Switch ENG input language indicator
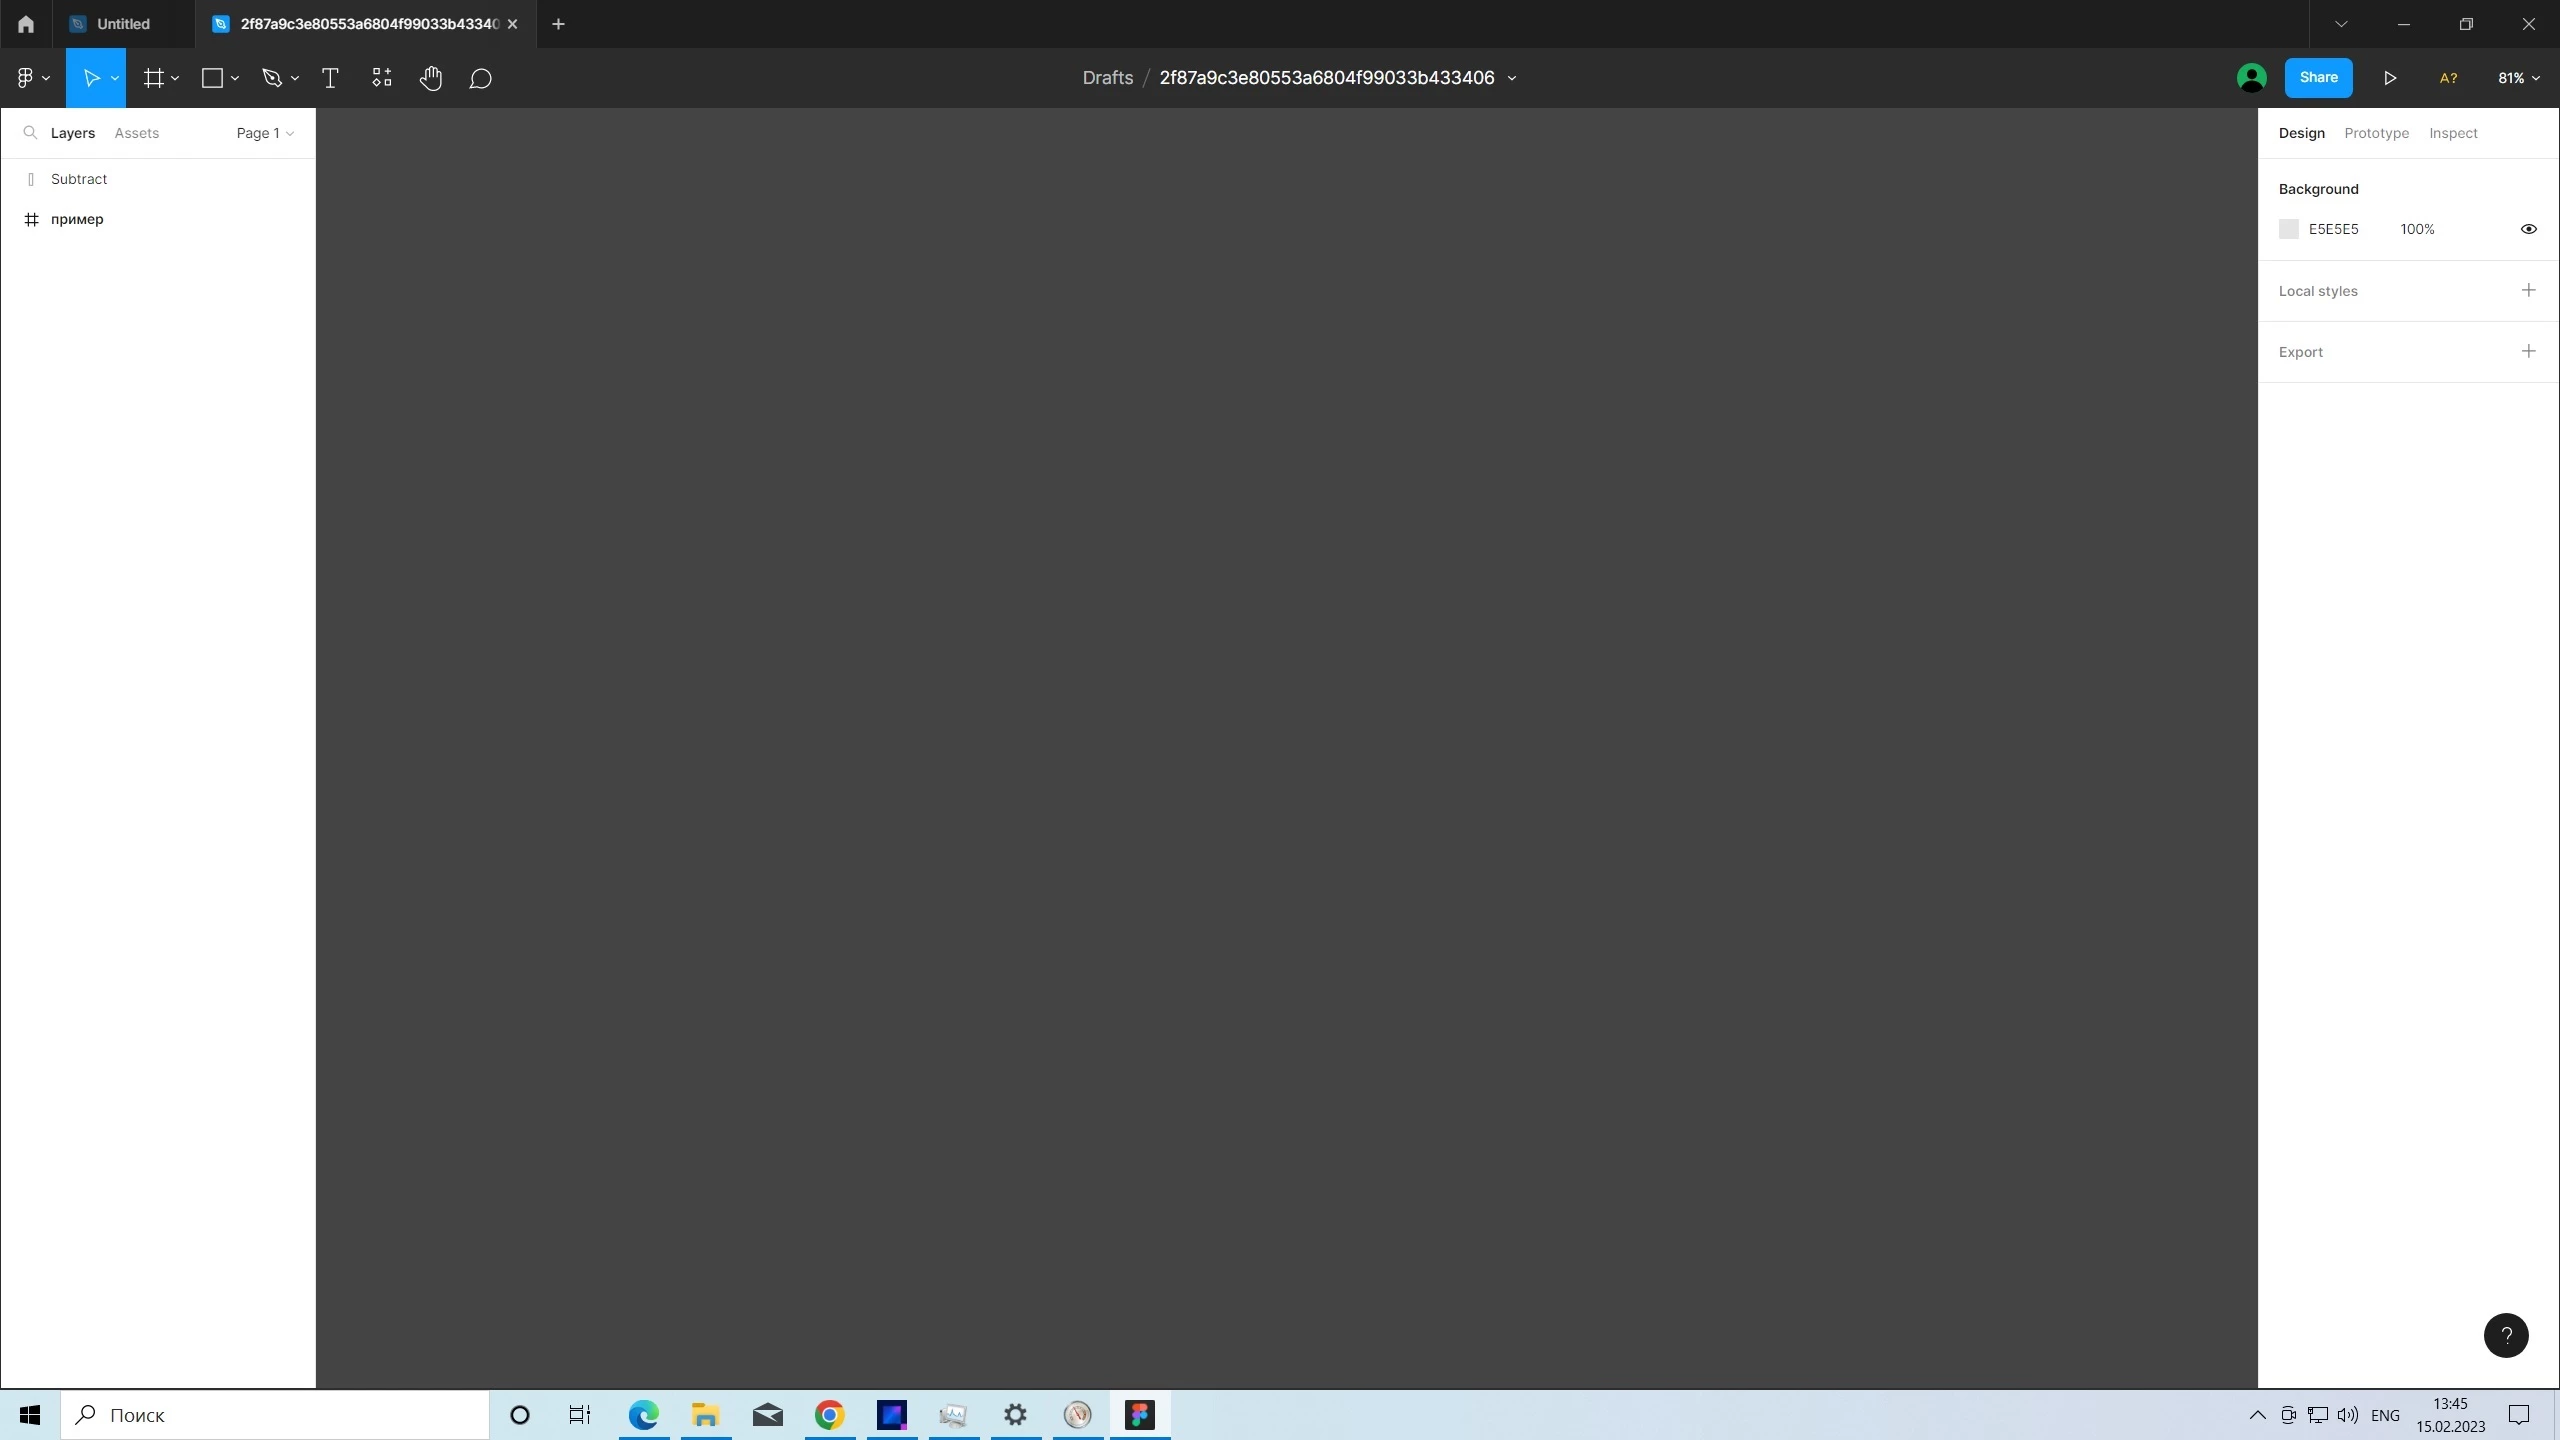Viewport: 2560px width, 1440px height. [2385, 1415]
